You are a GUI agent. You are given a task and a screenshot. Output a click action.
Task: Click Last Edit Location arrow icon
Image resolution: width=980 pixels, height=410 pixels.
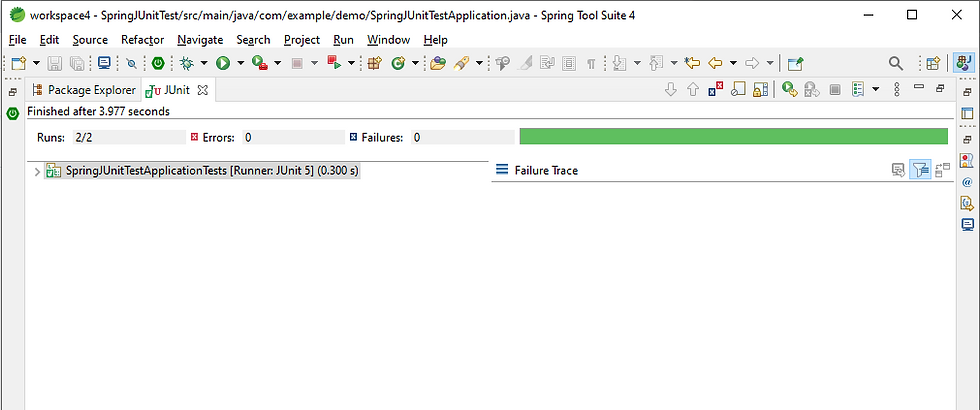click(692, 63)
